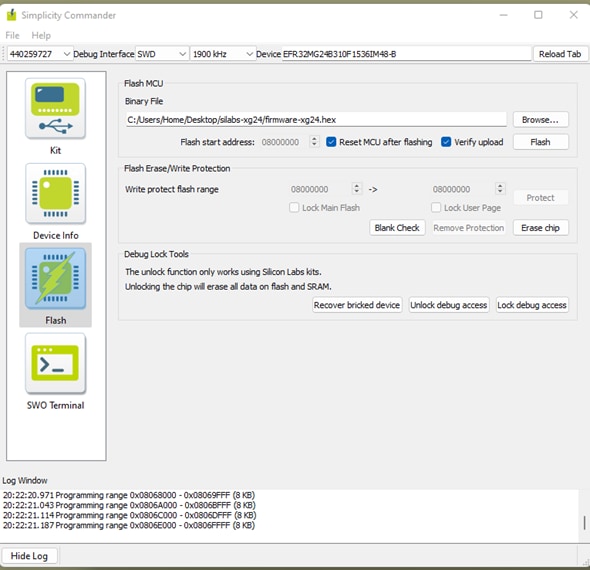590x570 pixels.
Task: Select the Device Info chip icon
Action: (55, 193)
